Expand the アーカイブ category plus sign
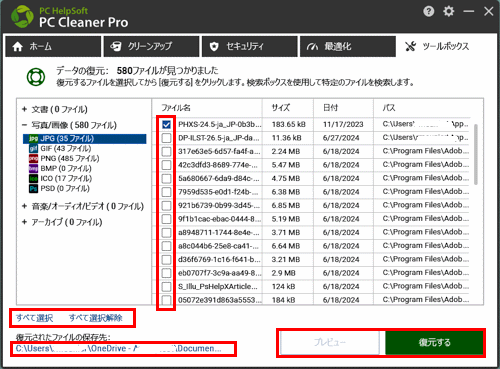Viewport: 500px width, 369px height. click(24, 222)
